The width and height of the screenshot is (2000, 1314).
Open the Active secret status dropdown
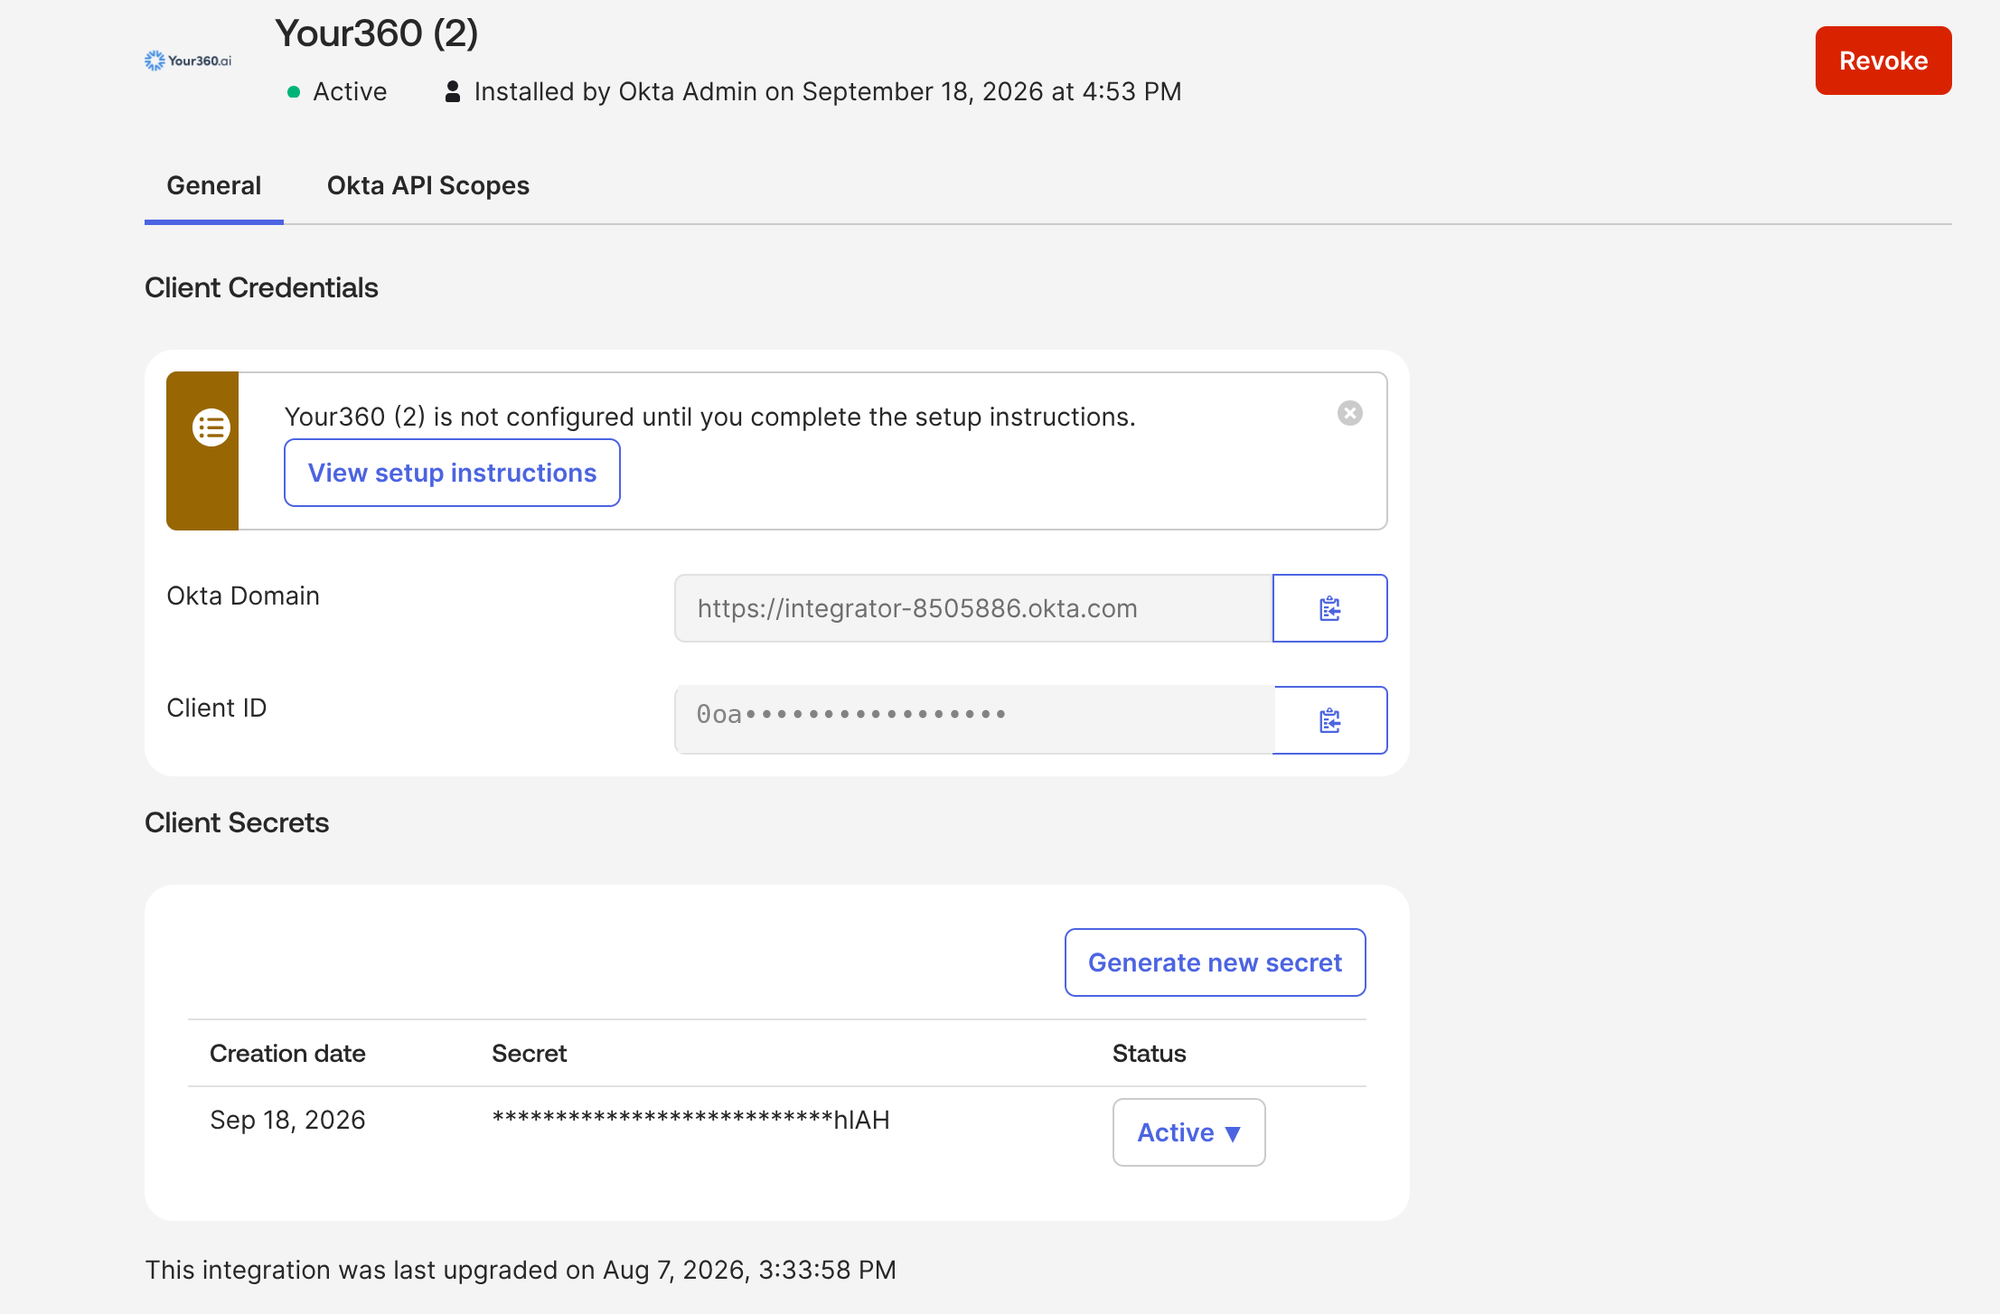tap(1189, 1132)
